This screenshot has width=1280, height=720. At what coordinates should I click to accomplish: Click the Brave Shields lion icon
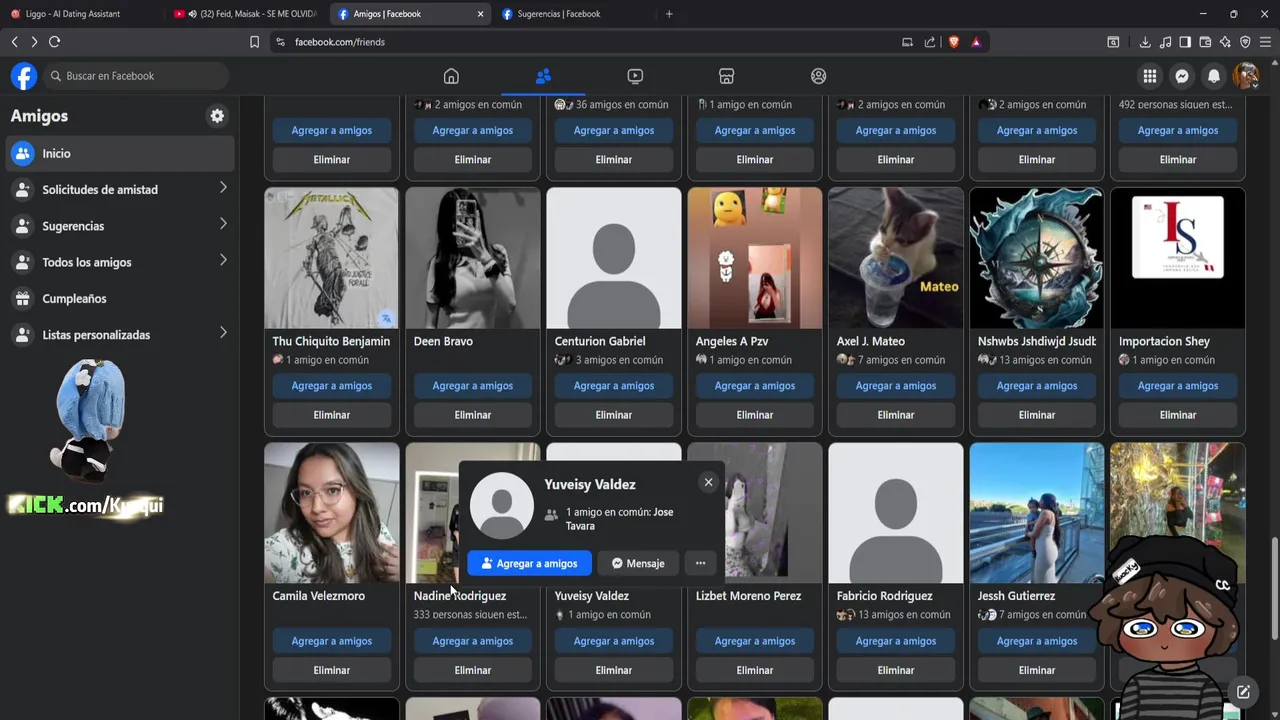pyautogui.click(x=953, y=42)
